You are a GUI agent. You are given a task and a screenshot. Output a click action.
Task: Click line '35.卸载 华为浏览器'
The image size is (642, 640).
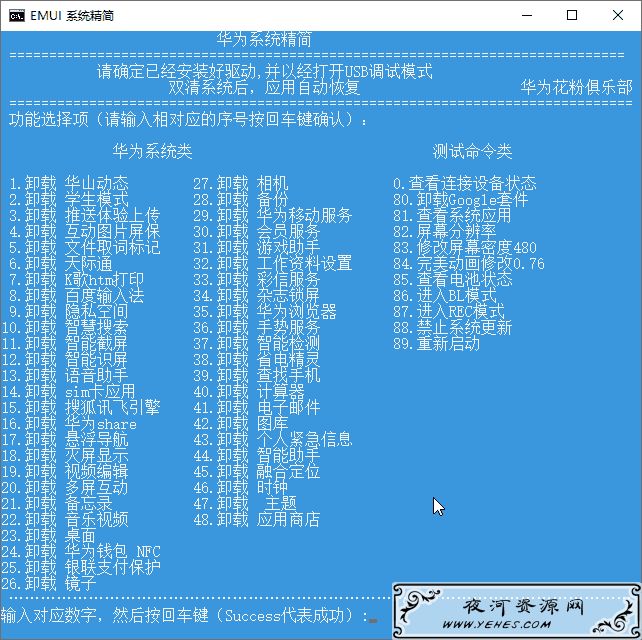tap(265, 311)
